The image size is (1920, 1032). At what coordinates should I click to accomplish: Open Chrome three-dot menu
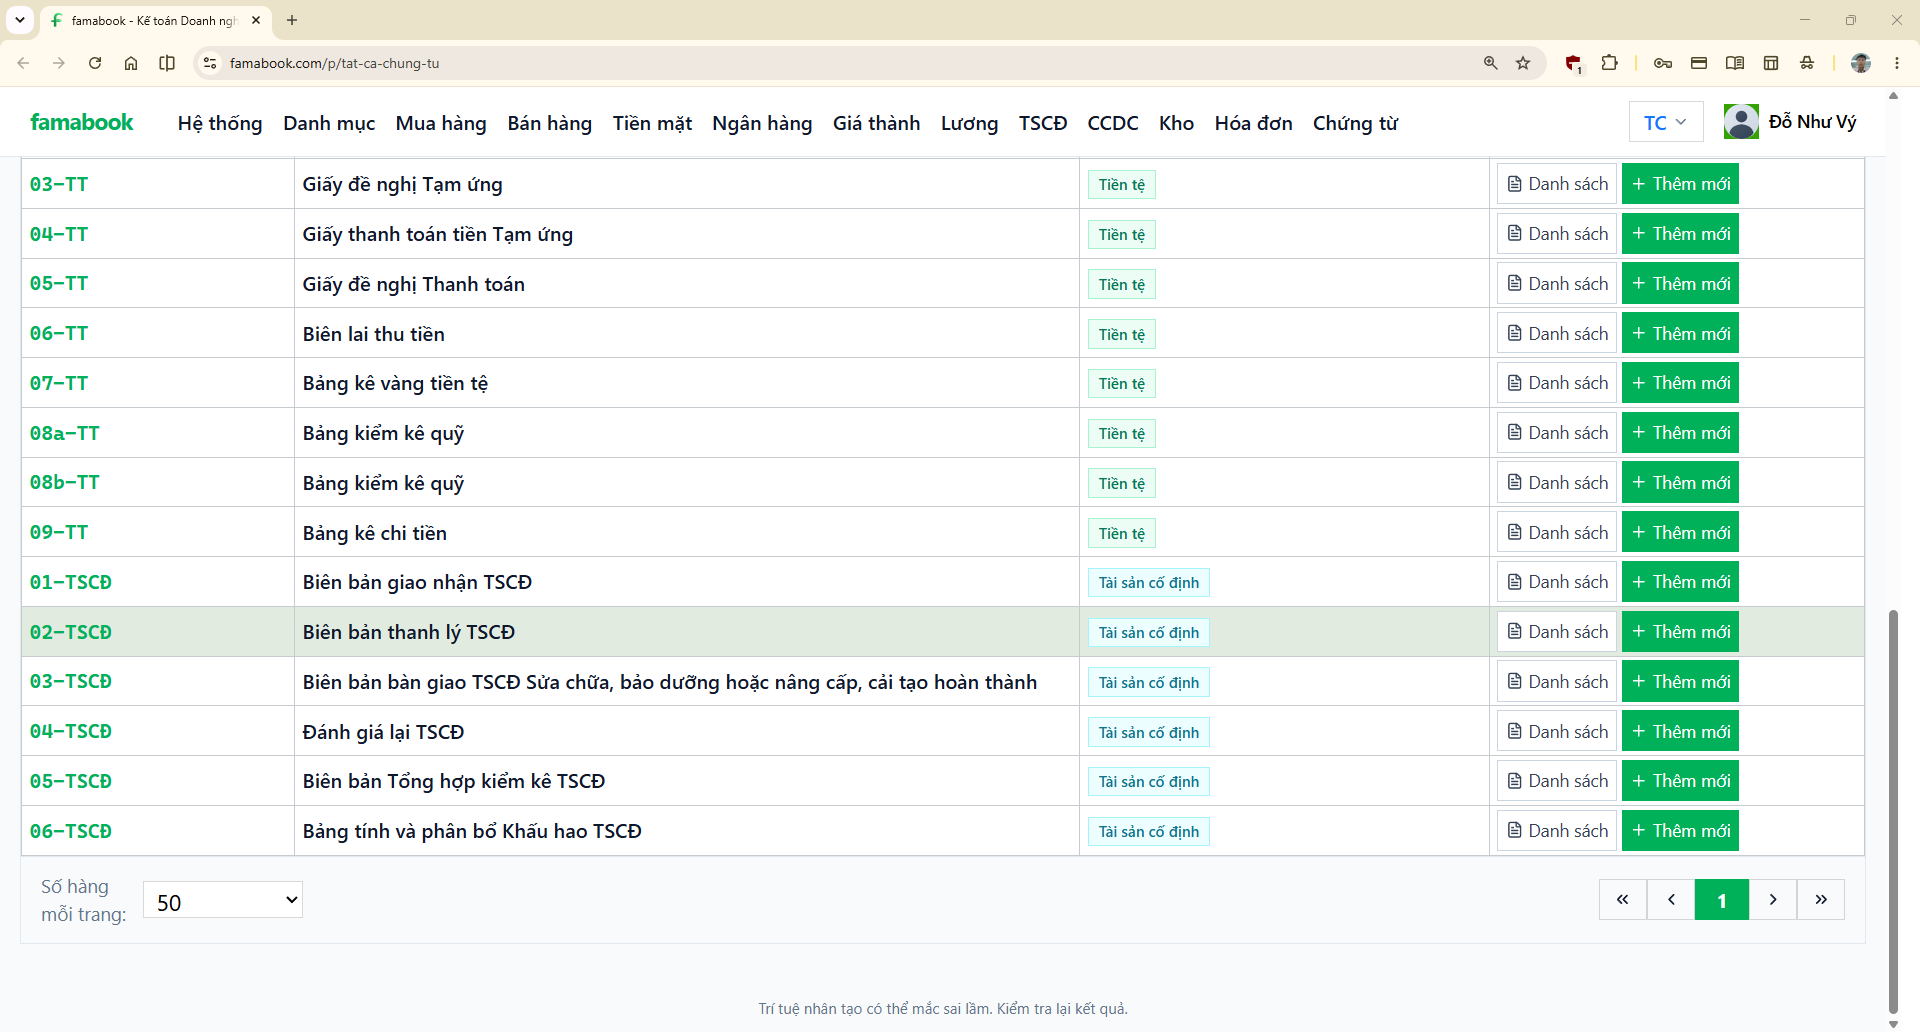point(1897,63)
